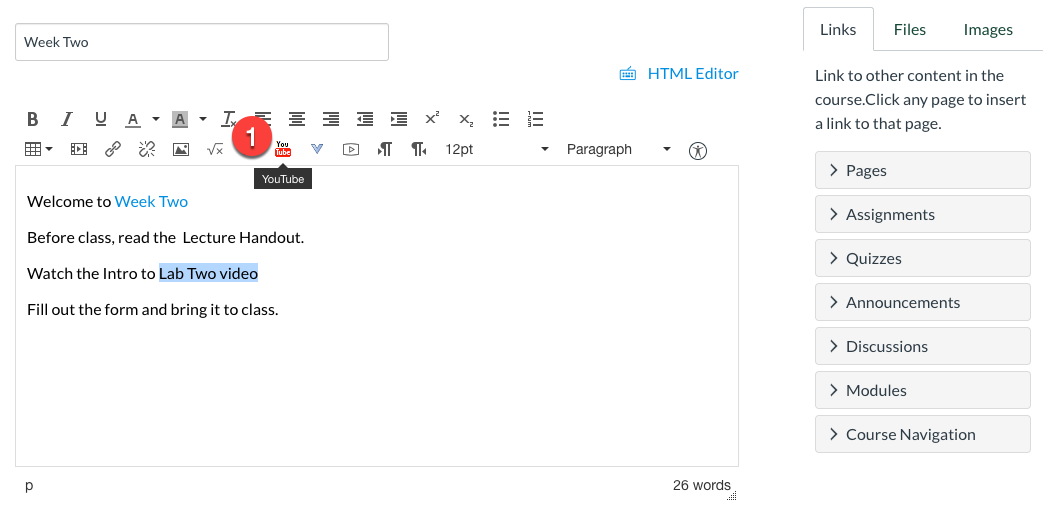Insert a link with the chain icon
The height and width of the screenshot is (506, 1058).
113,149
